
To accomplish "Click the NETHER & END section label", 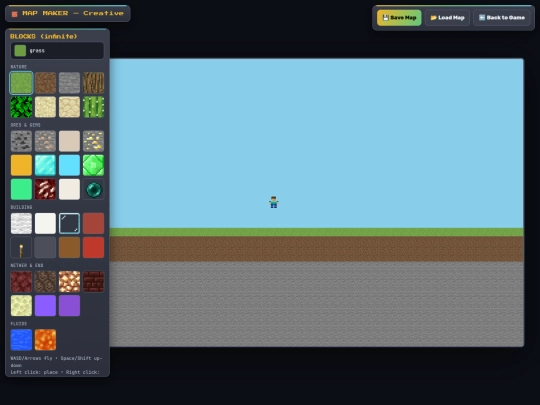I will pyautogui.click(x=27, y=266).
